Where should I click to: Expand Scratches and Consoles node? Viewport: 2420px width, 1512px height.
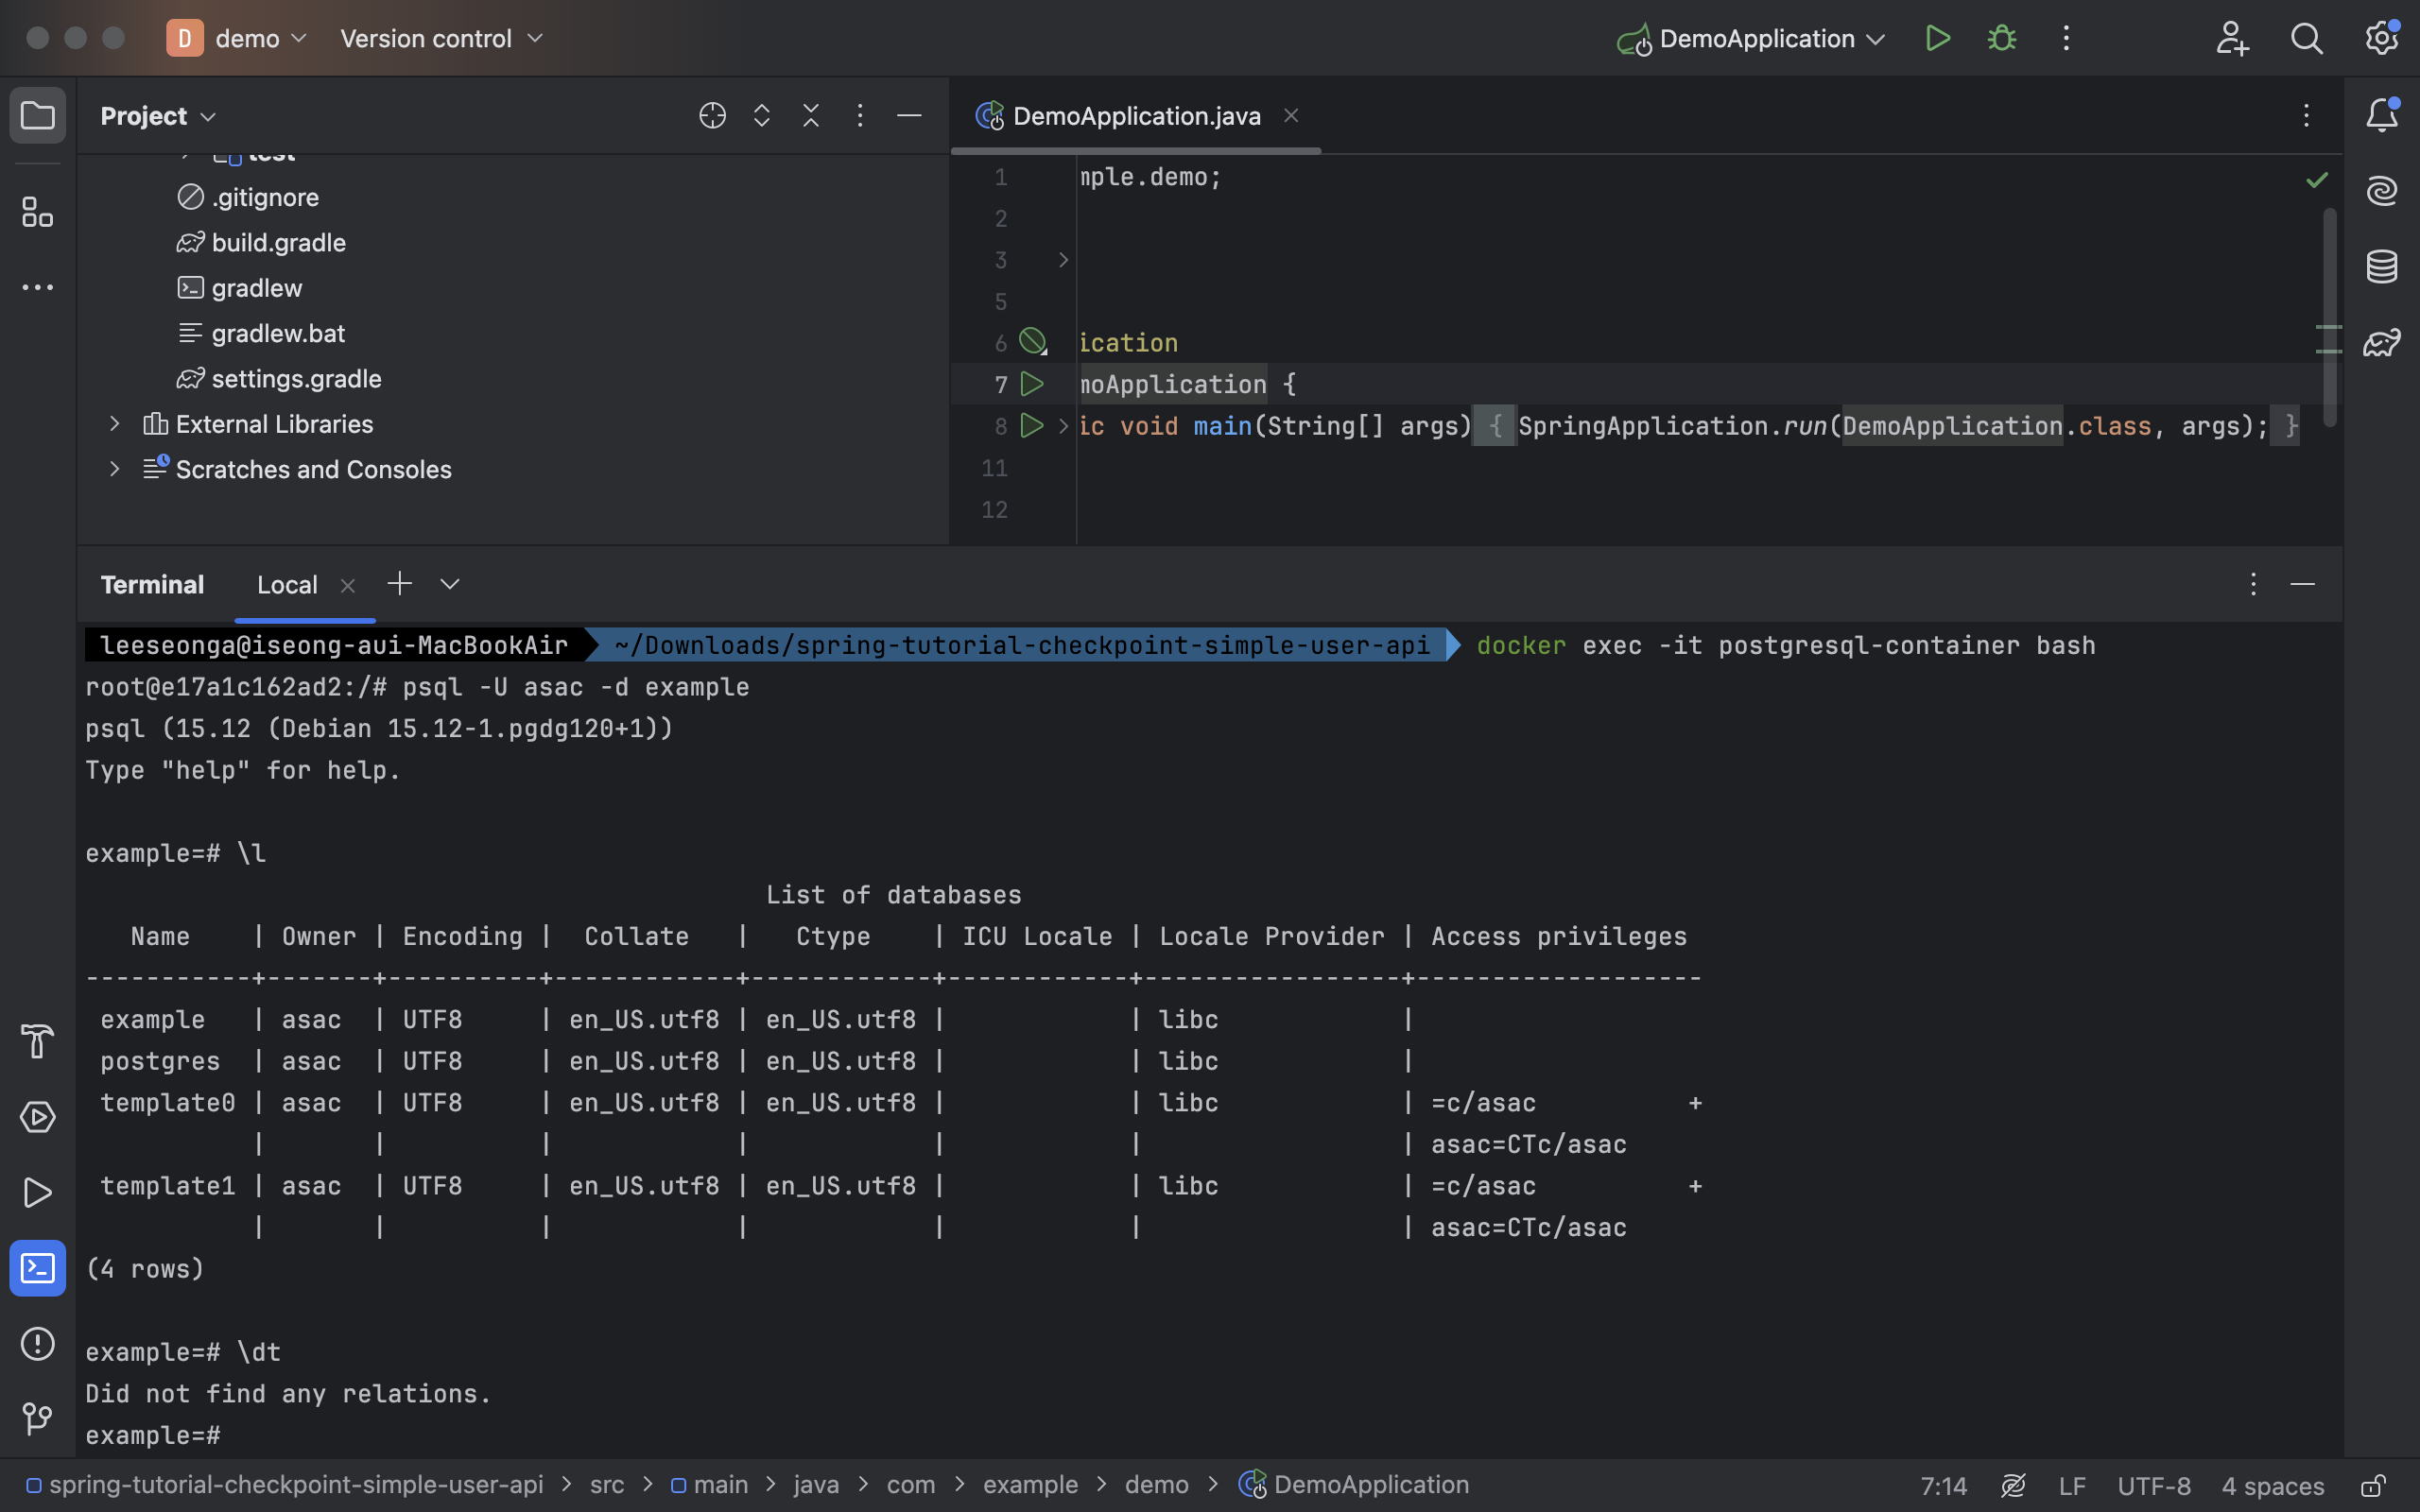click(114, 469)
